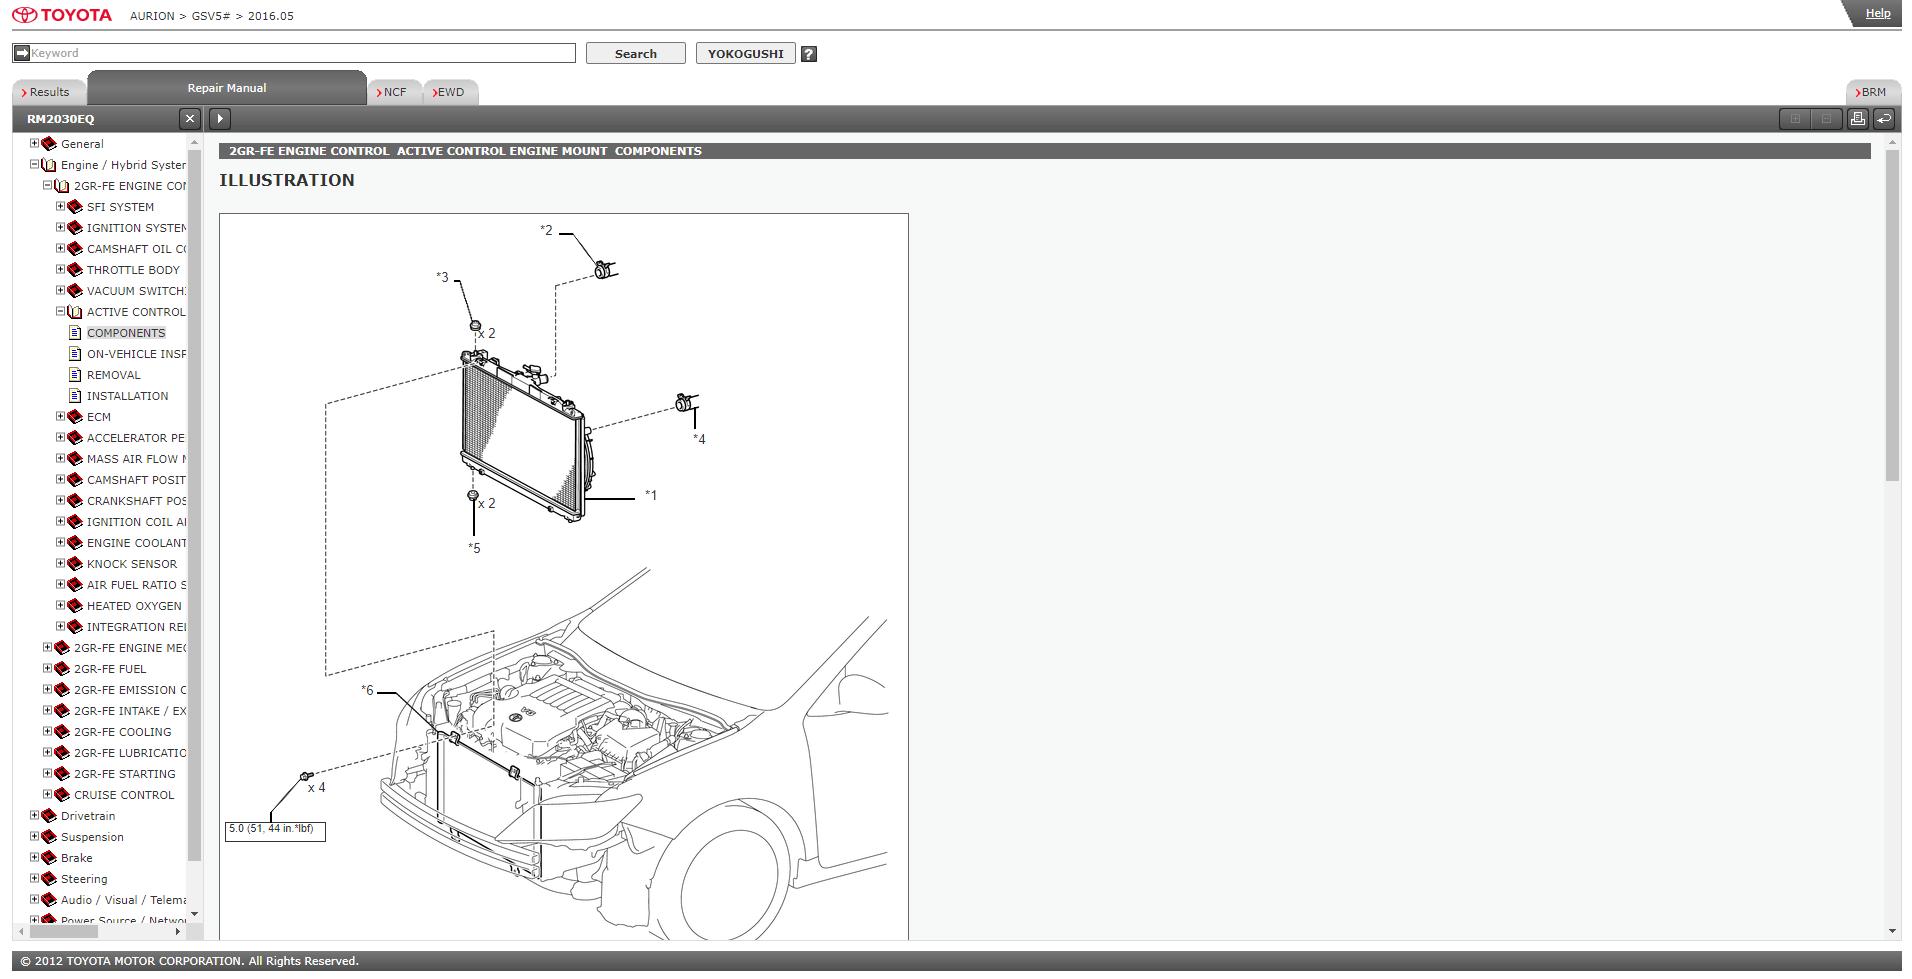
Task: Click the page icon beside ON-VEHICLE INSPECTION
Action: point(75,354)
